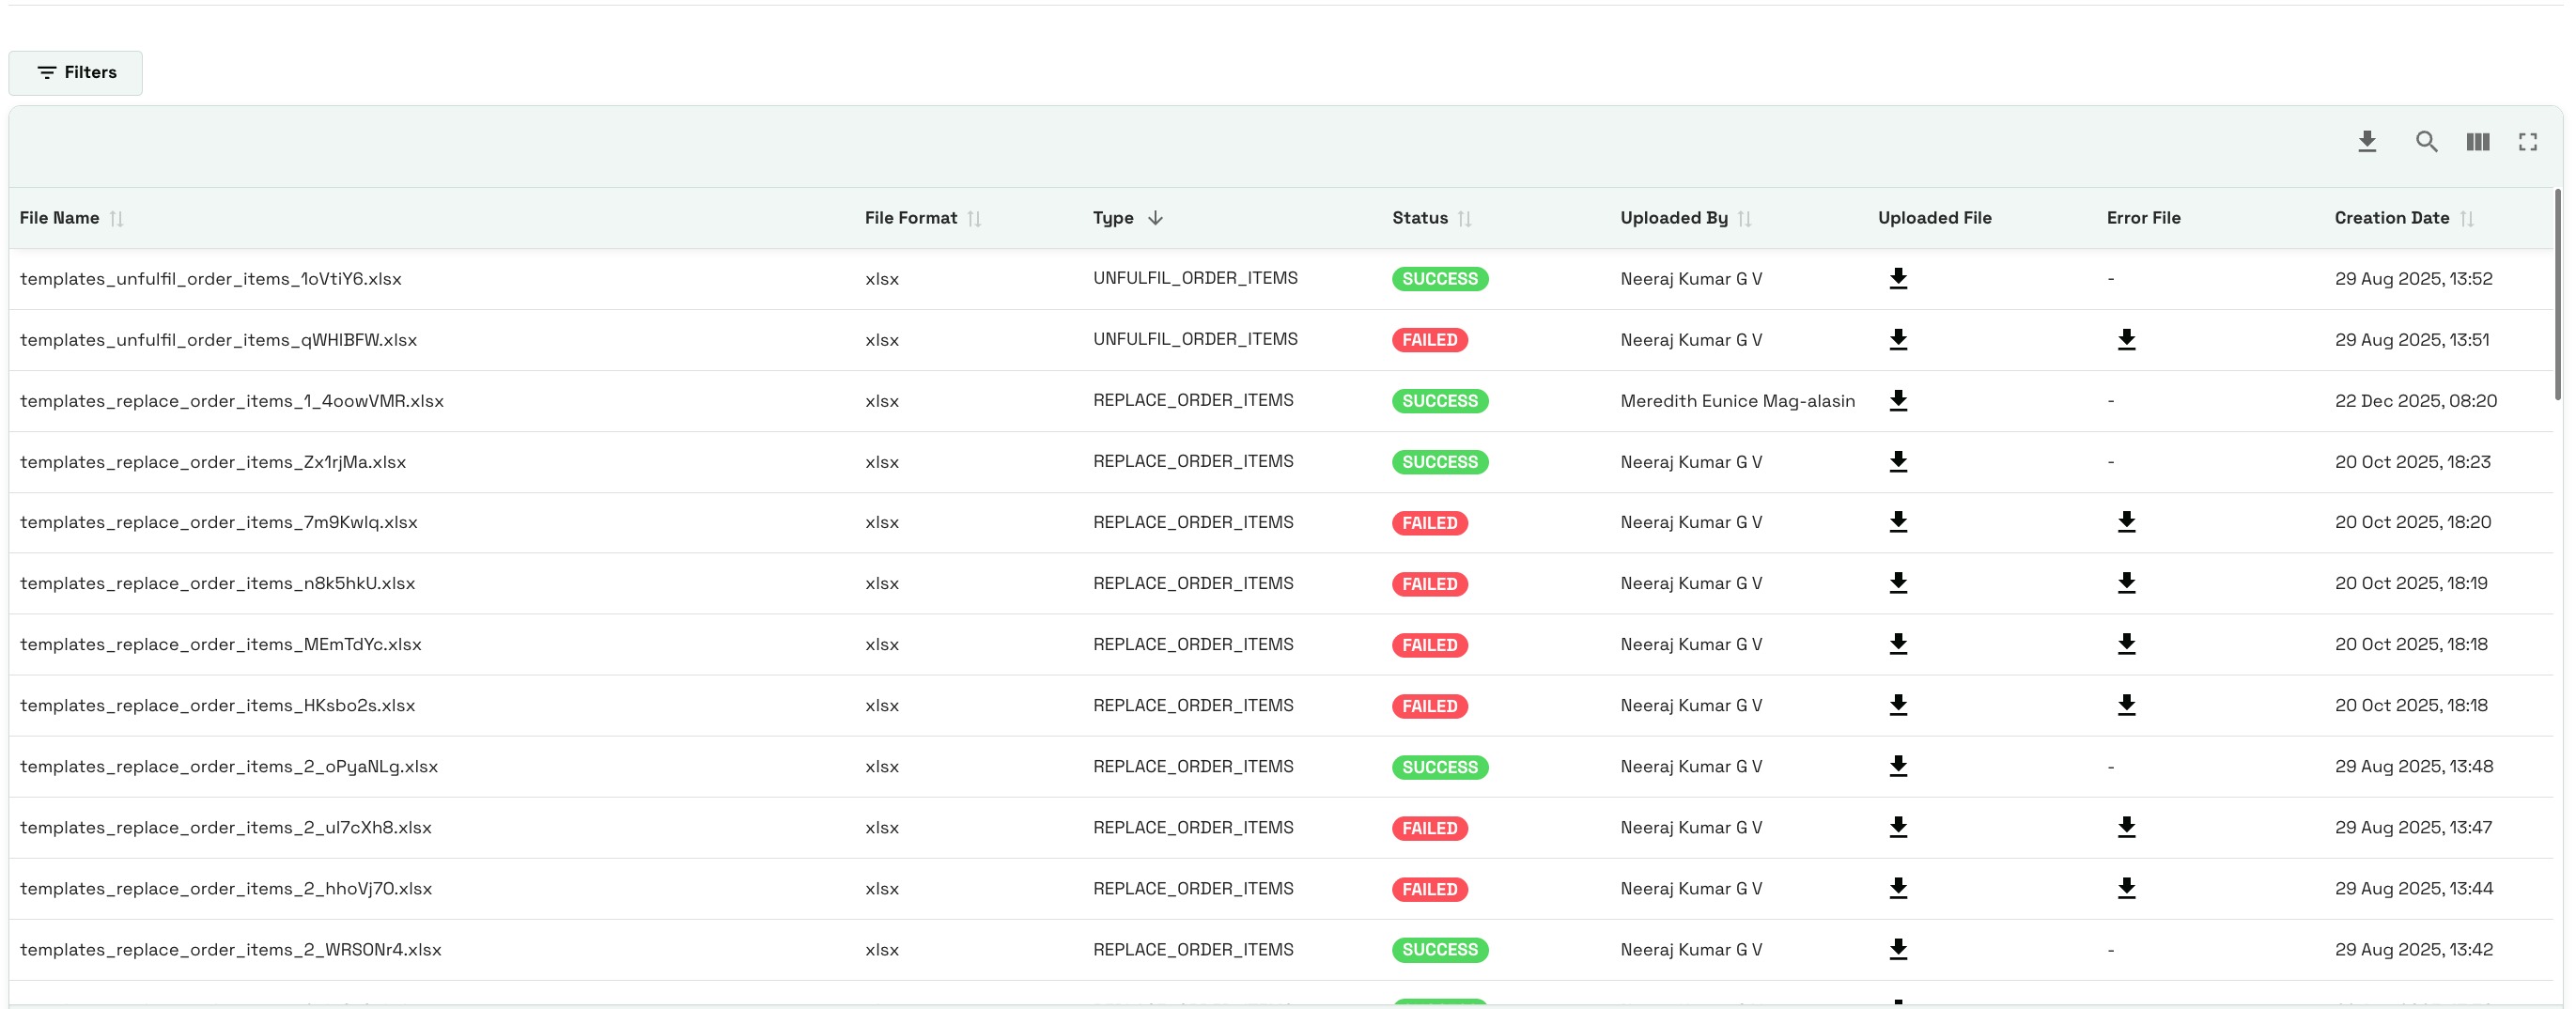Screen dimensions: 2576x1009
Task: Toggle Type column descending sort arrow
Action: [x=1155, y=218]
